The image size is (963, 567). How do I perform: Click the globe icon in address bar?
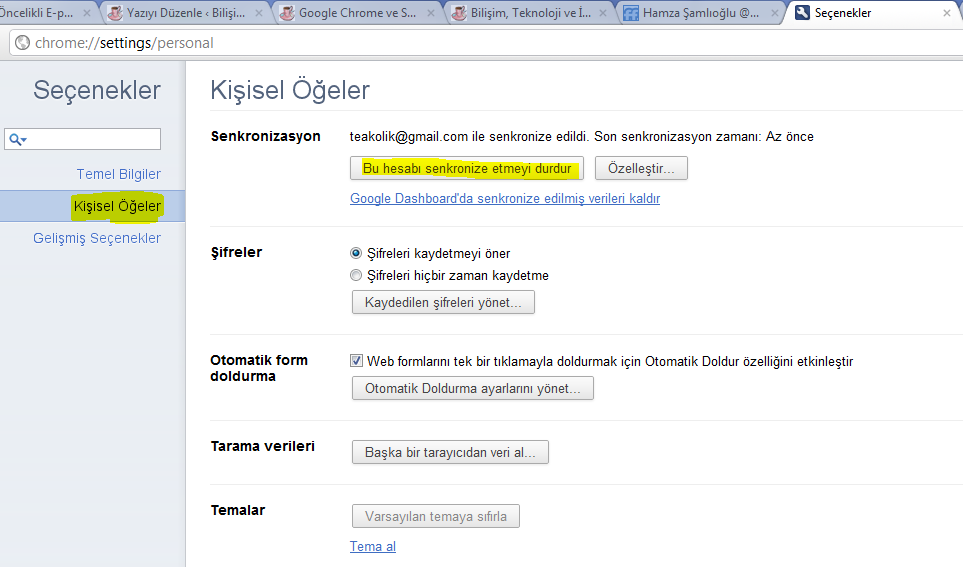(x=22, y=42)
